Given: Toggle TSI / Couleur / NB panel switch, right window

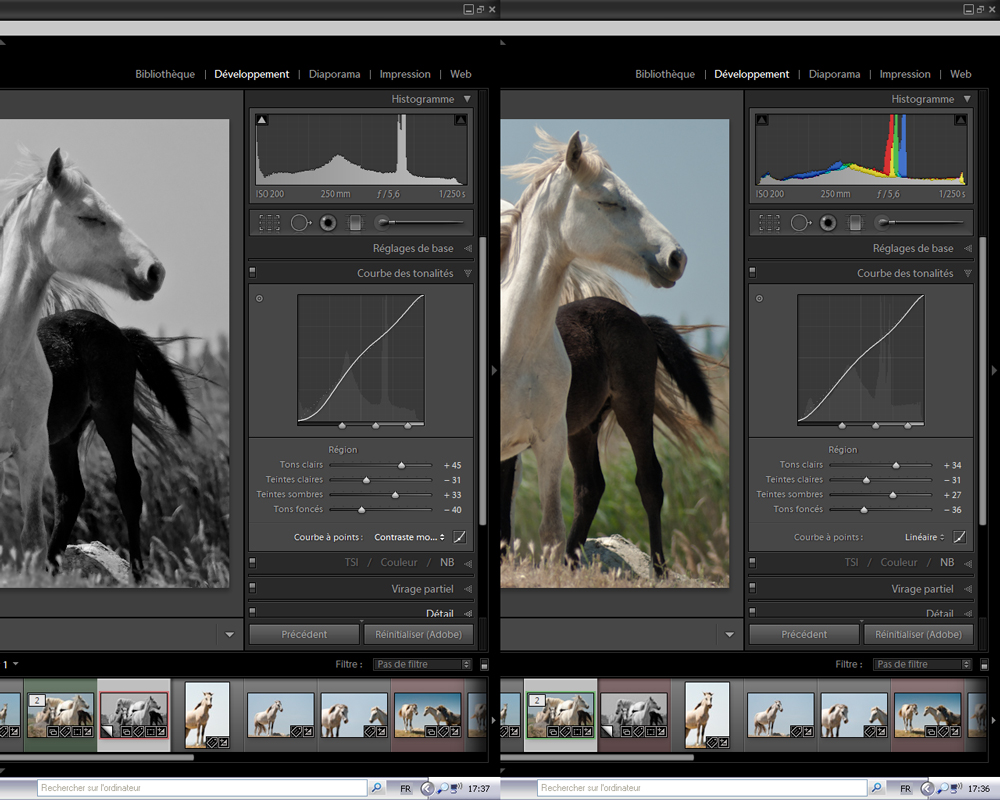Looking at the screenshot, I should click(x=753, y=563).
